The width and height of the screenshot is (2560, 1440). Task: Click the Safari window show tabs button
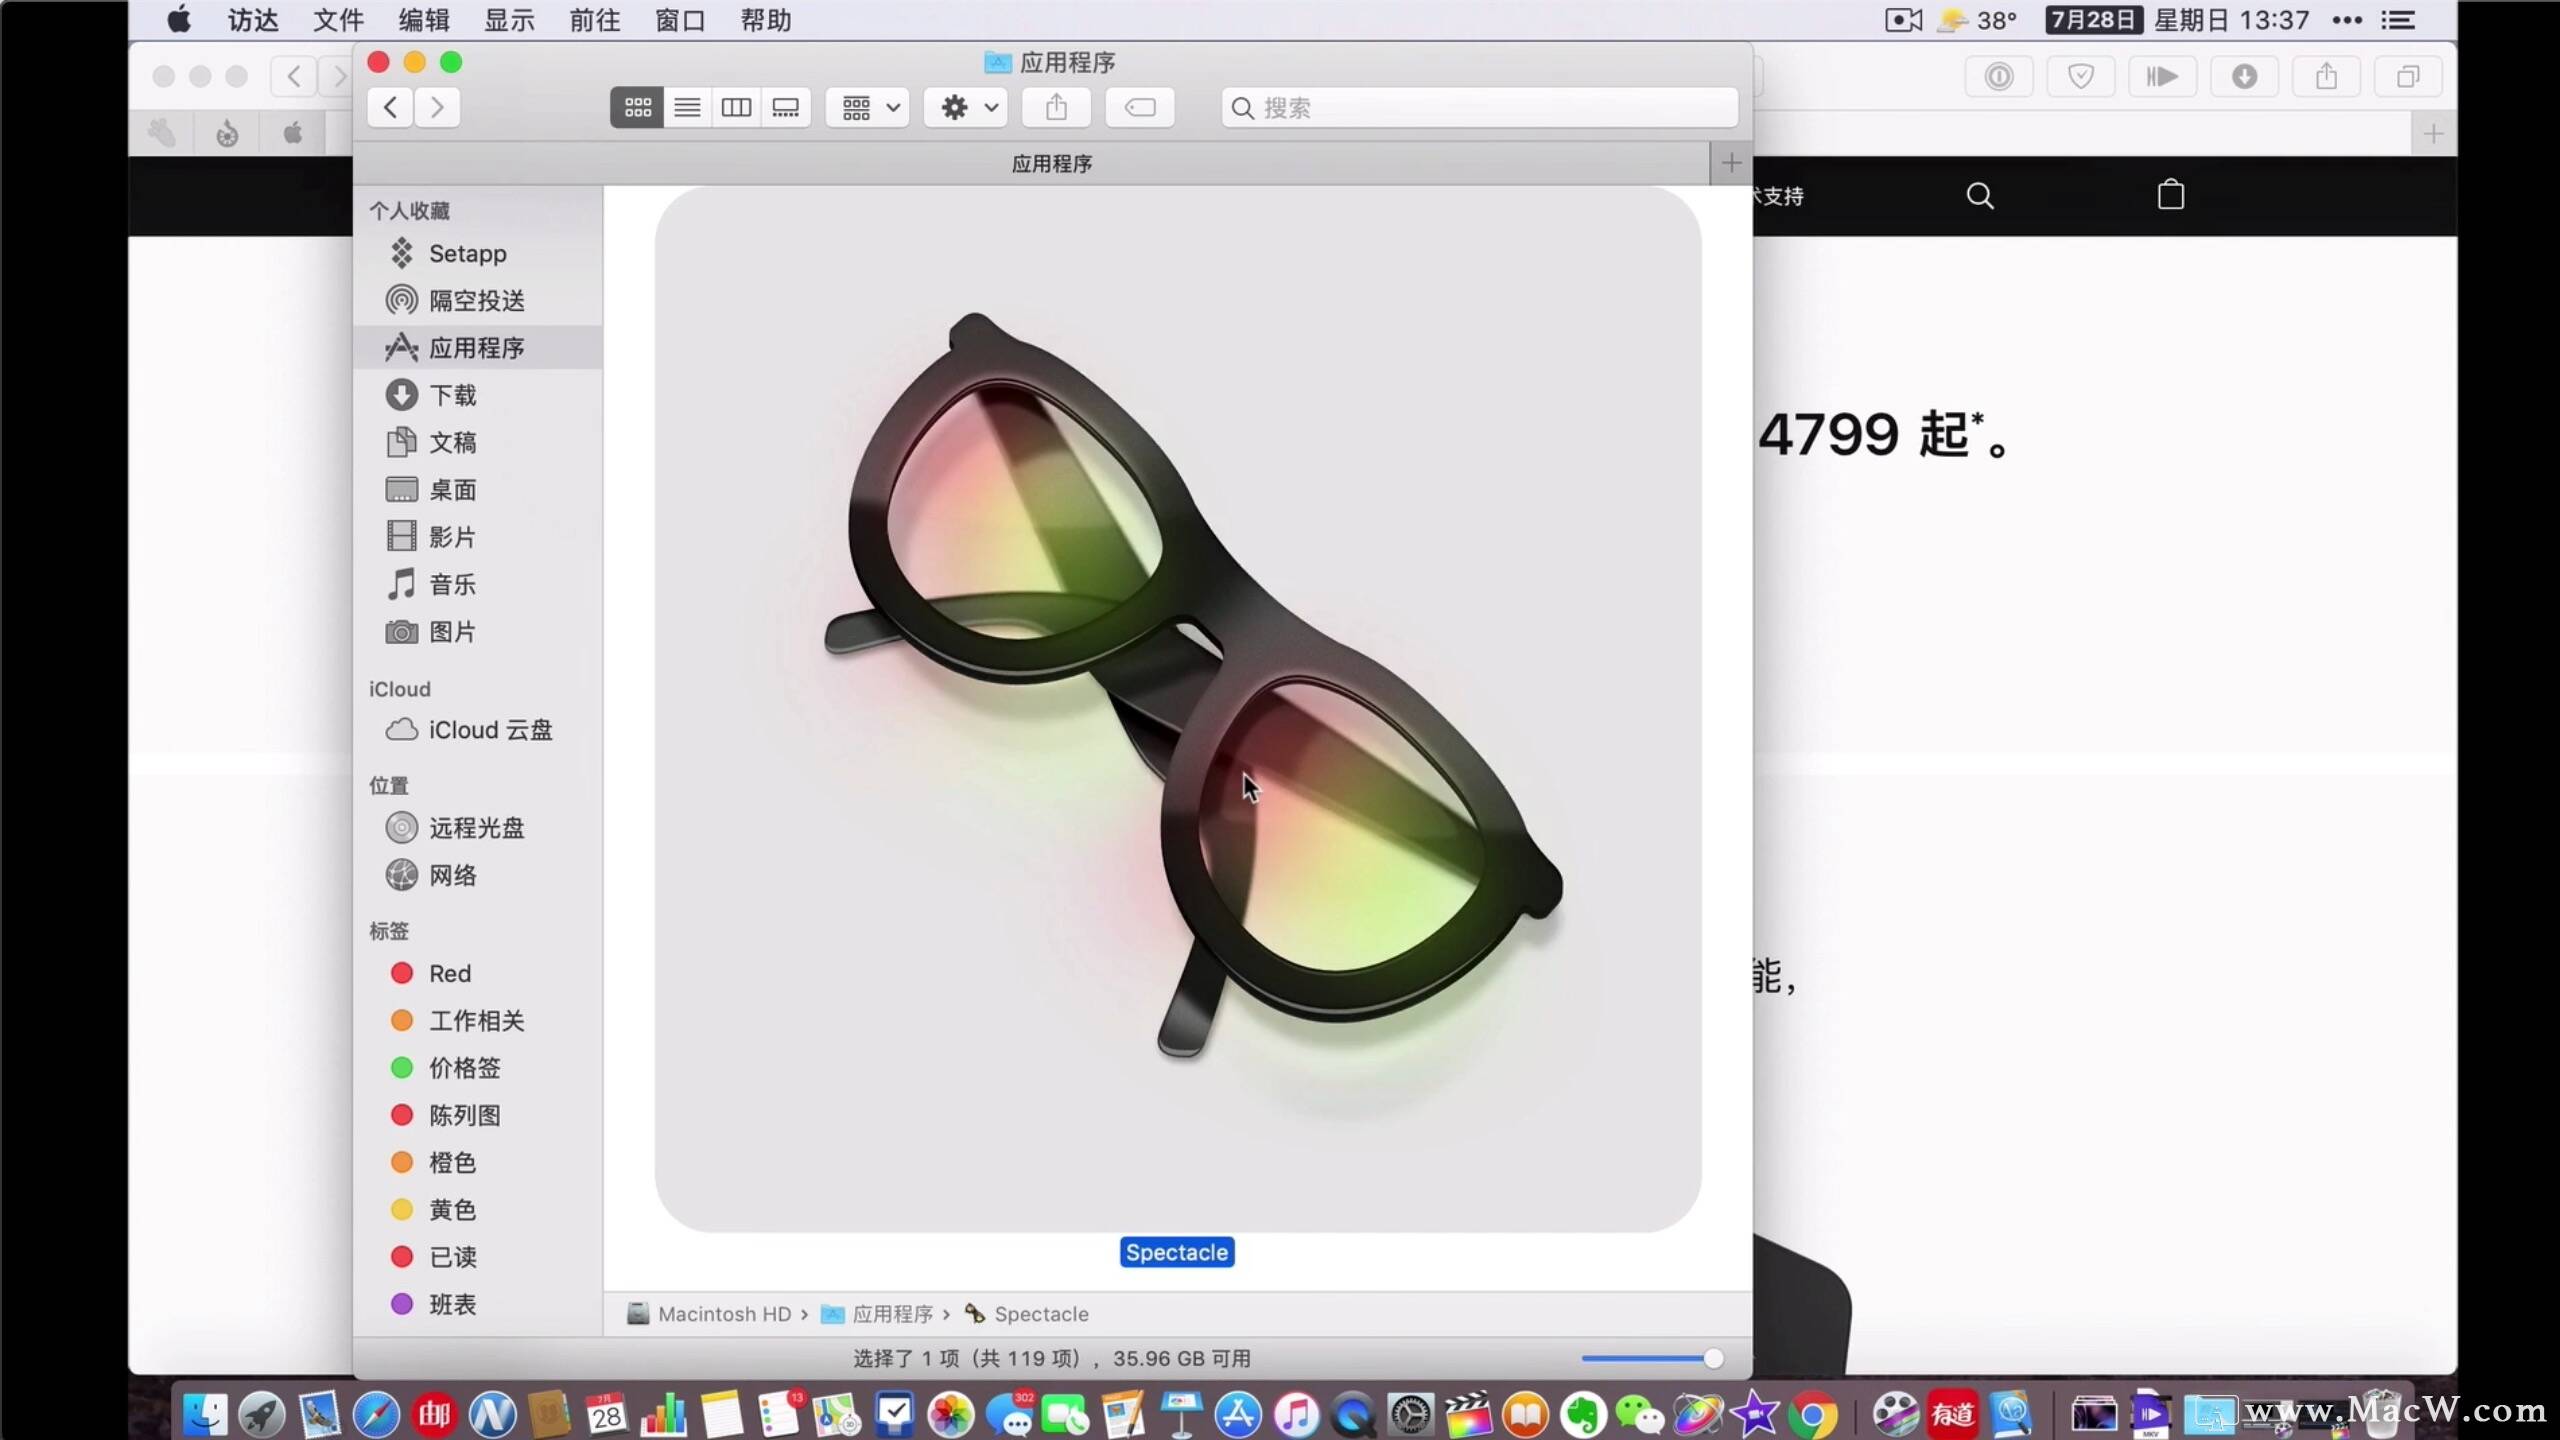[2409, 76]
